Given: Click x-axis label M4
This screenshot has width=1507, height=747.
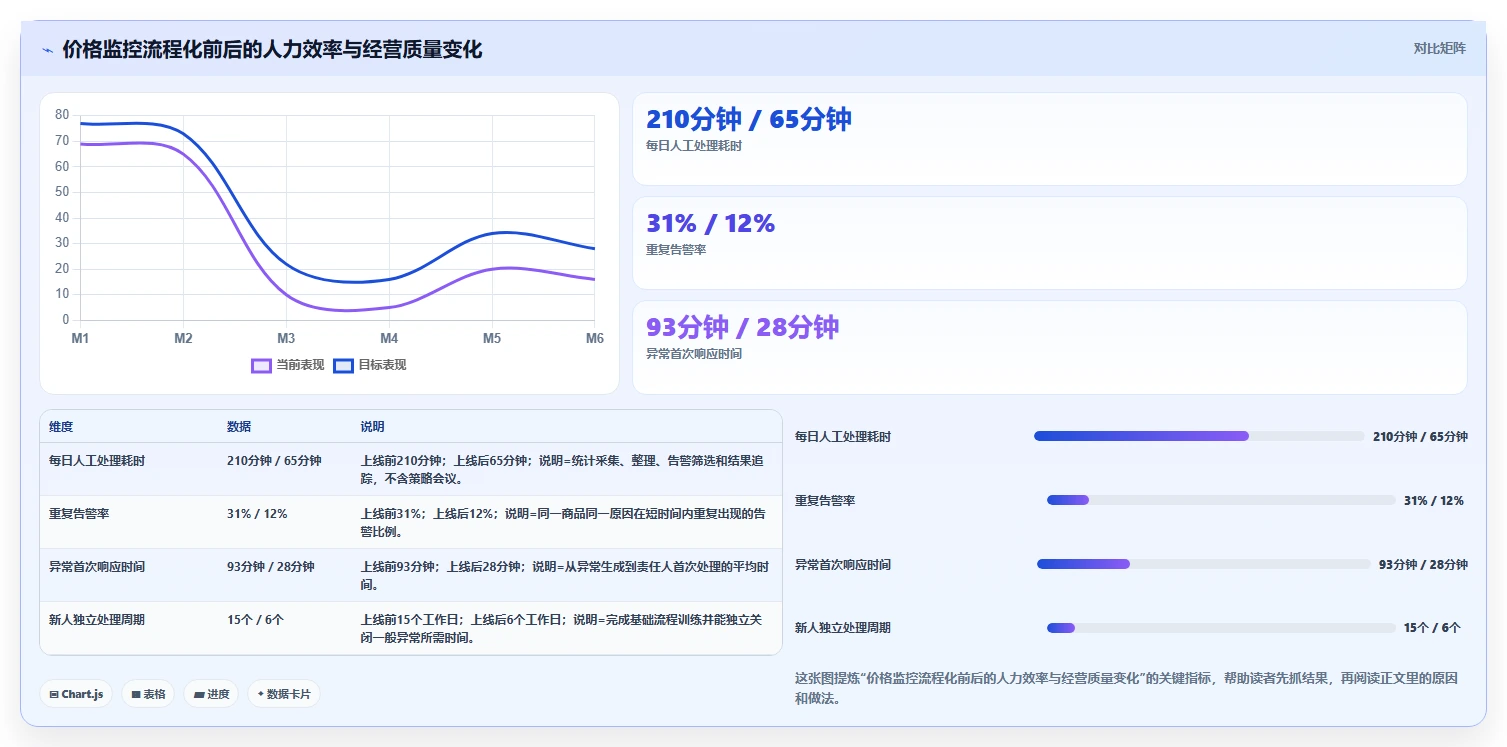Looking at the screenshot, I should (x=389, y=339).
